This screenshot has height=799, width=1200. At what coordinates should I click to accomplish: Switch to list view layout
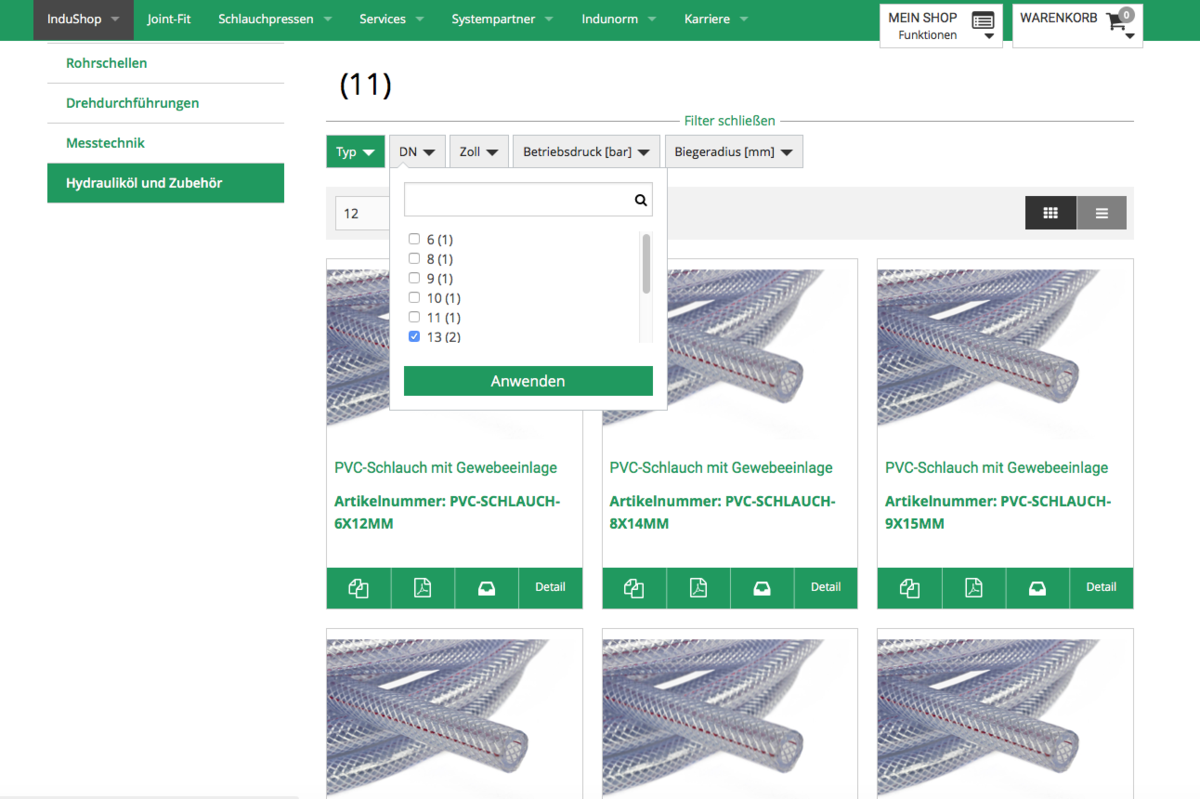1101,213
